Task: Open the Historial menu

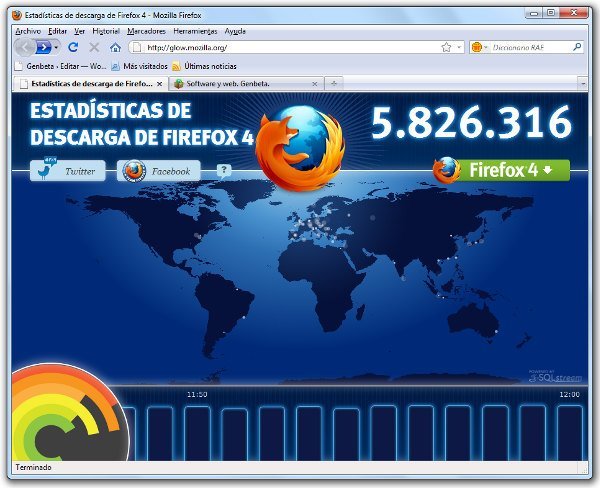Action: coord(106,31)
